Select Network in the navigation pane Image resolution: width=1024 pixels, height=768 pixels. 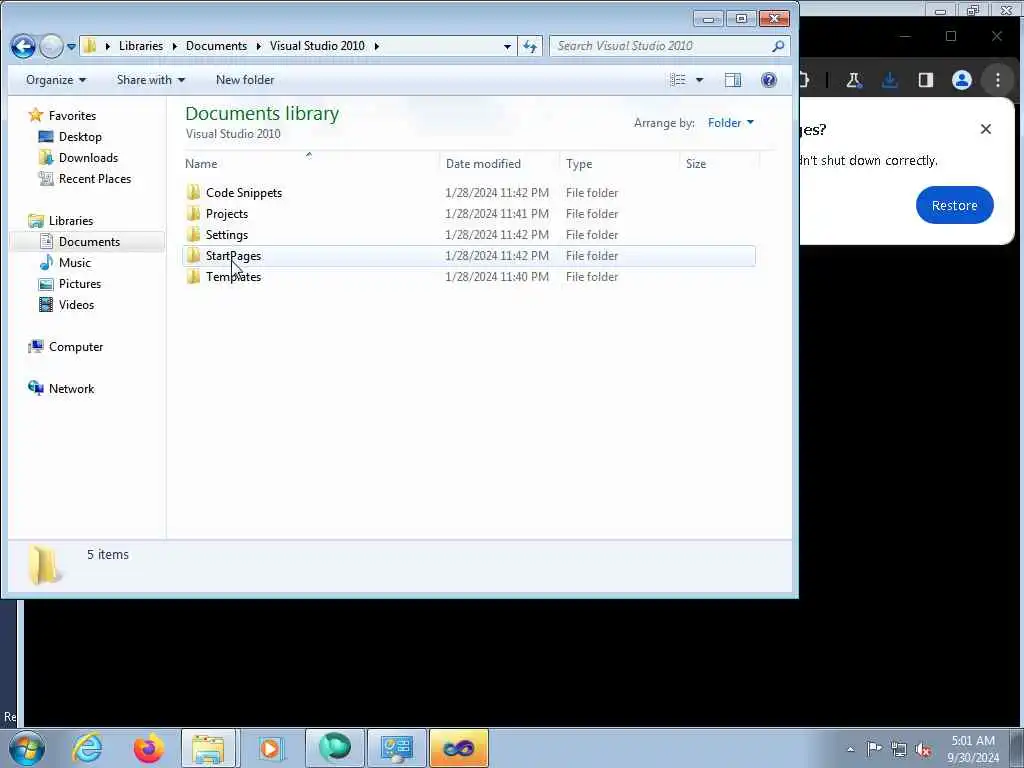point(71,389)
